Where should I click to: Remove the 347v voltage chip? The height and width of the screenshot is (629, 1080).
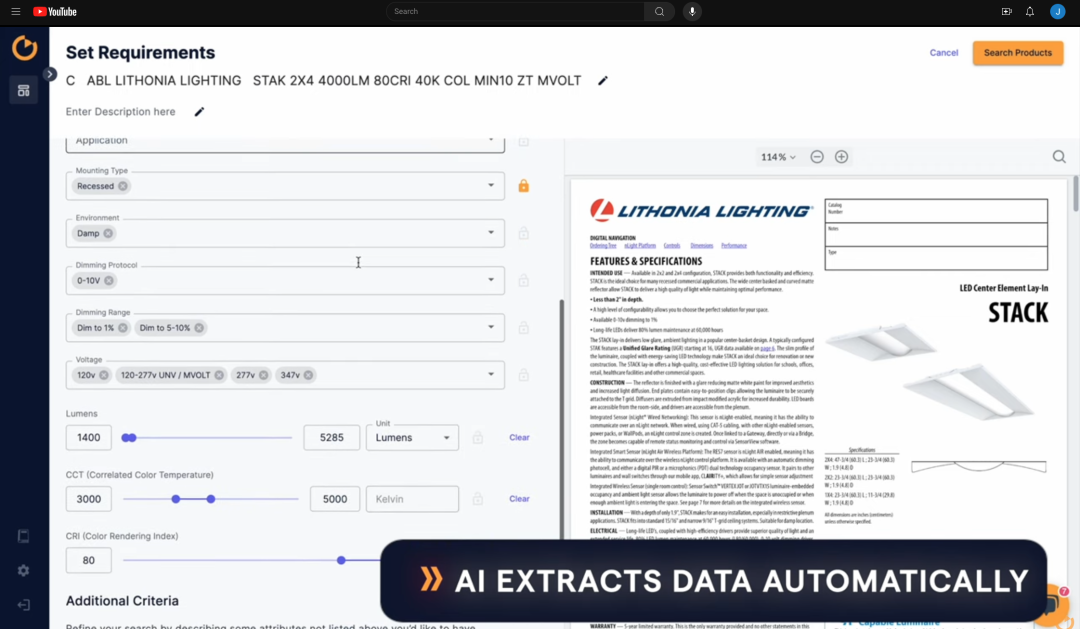click(309, 375)
